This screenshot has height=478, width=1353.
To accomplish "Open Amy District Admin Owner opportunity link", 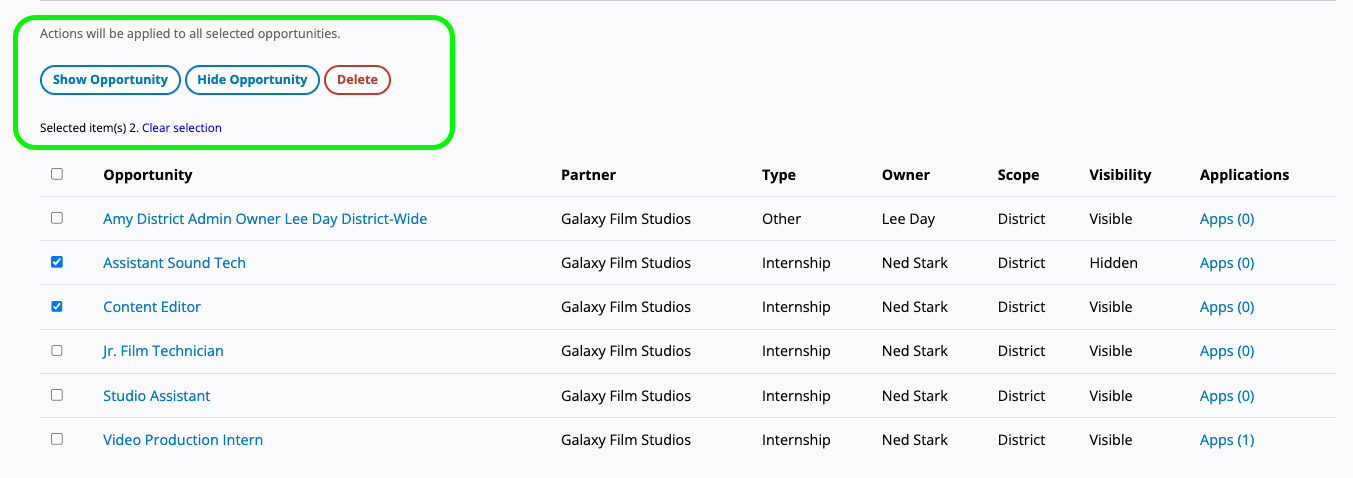I will pos(265,219).
